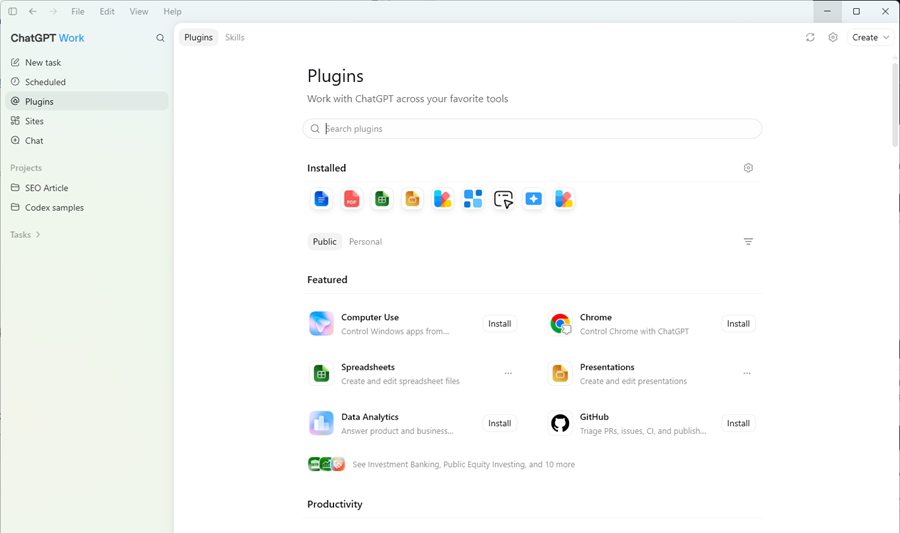This screenshot has width=900, height=533.
Task: Open the installed blue sparkle plugin icon
Action: pos(534,199)
